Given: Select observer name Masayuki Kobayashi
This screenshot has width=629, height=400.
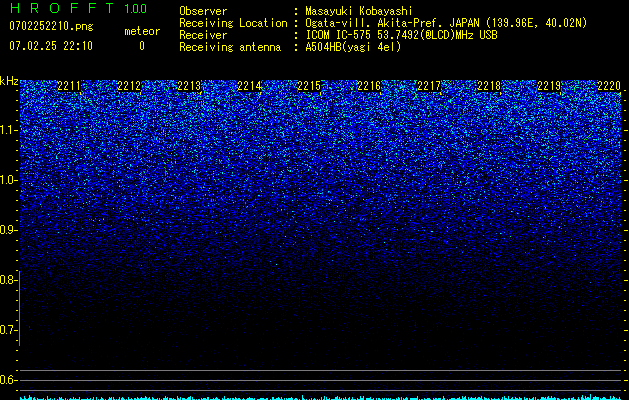Looking at the screenshot, I should (x=359, y=11).
